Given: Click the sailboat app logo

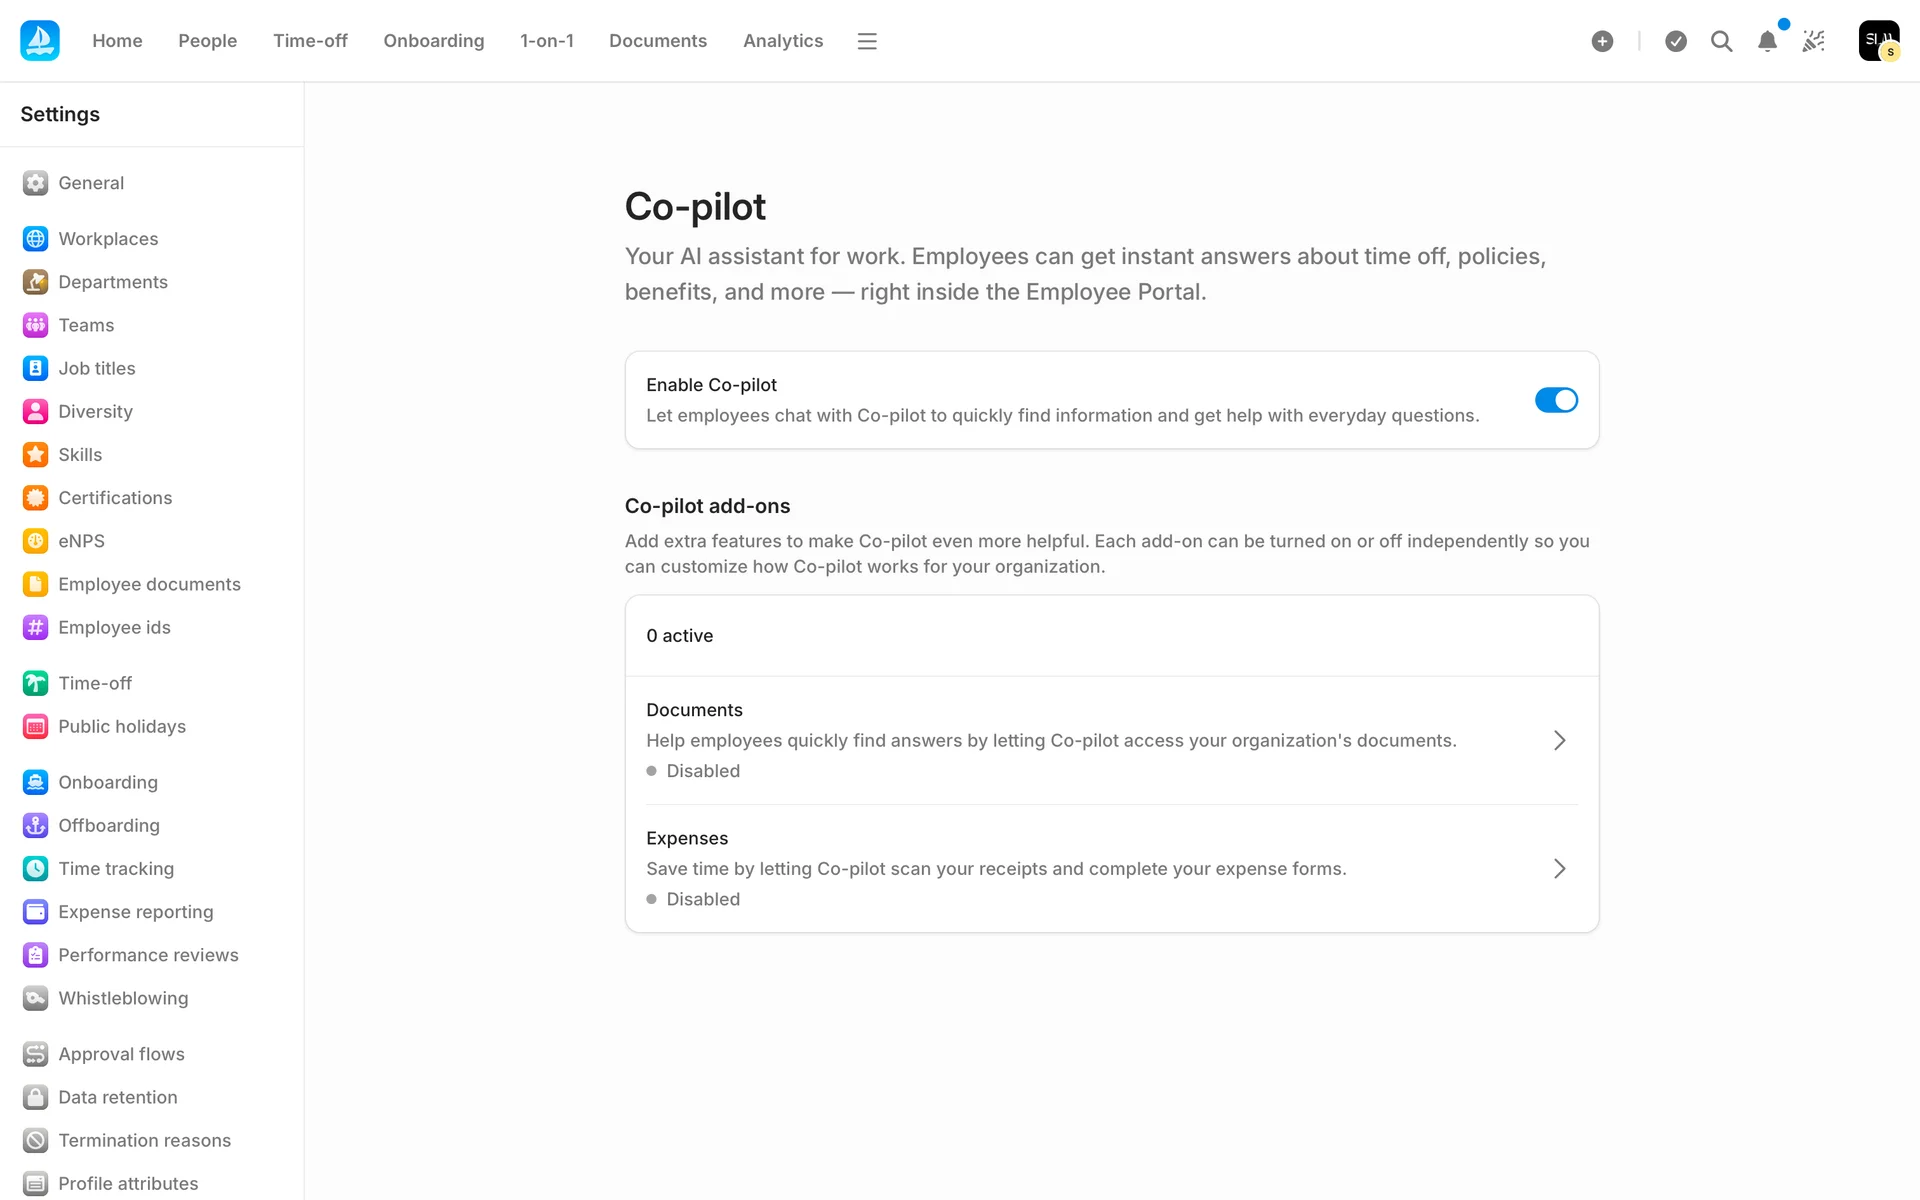Looking at the screenshot, I should click(40, 41).
